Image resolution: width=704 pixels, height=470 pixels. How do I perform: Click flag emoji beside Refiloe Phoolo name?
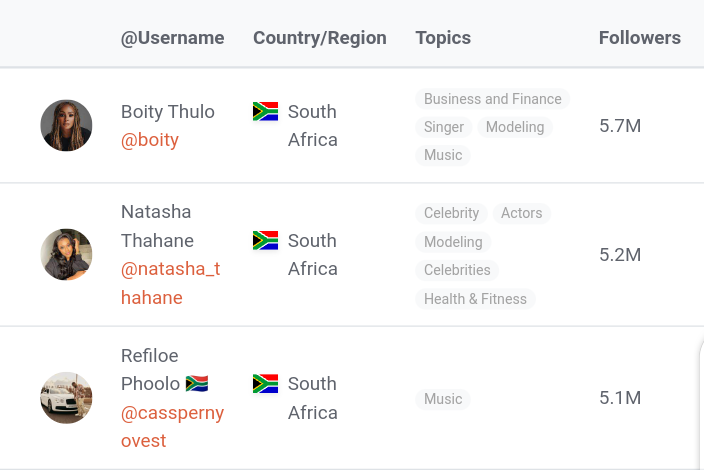tap(197, 384)
